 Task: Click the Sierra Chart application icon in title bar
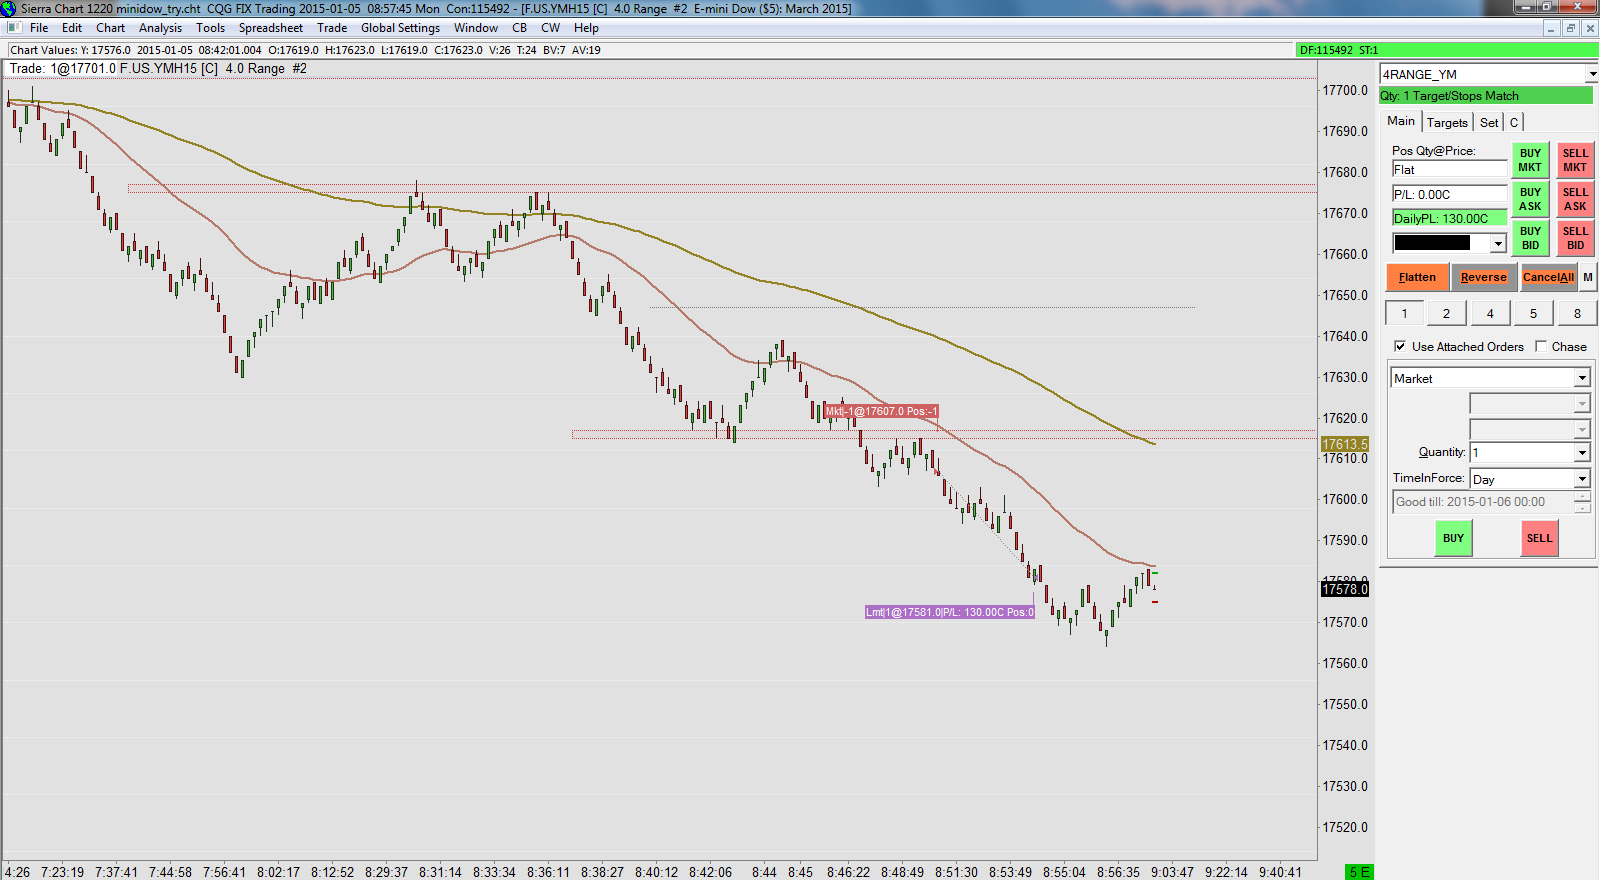click(x=9, y=8)
